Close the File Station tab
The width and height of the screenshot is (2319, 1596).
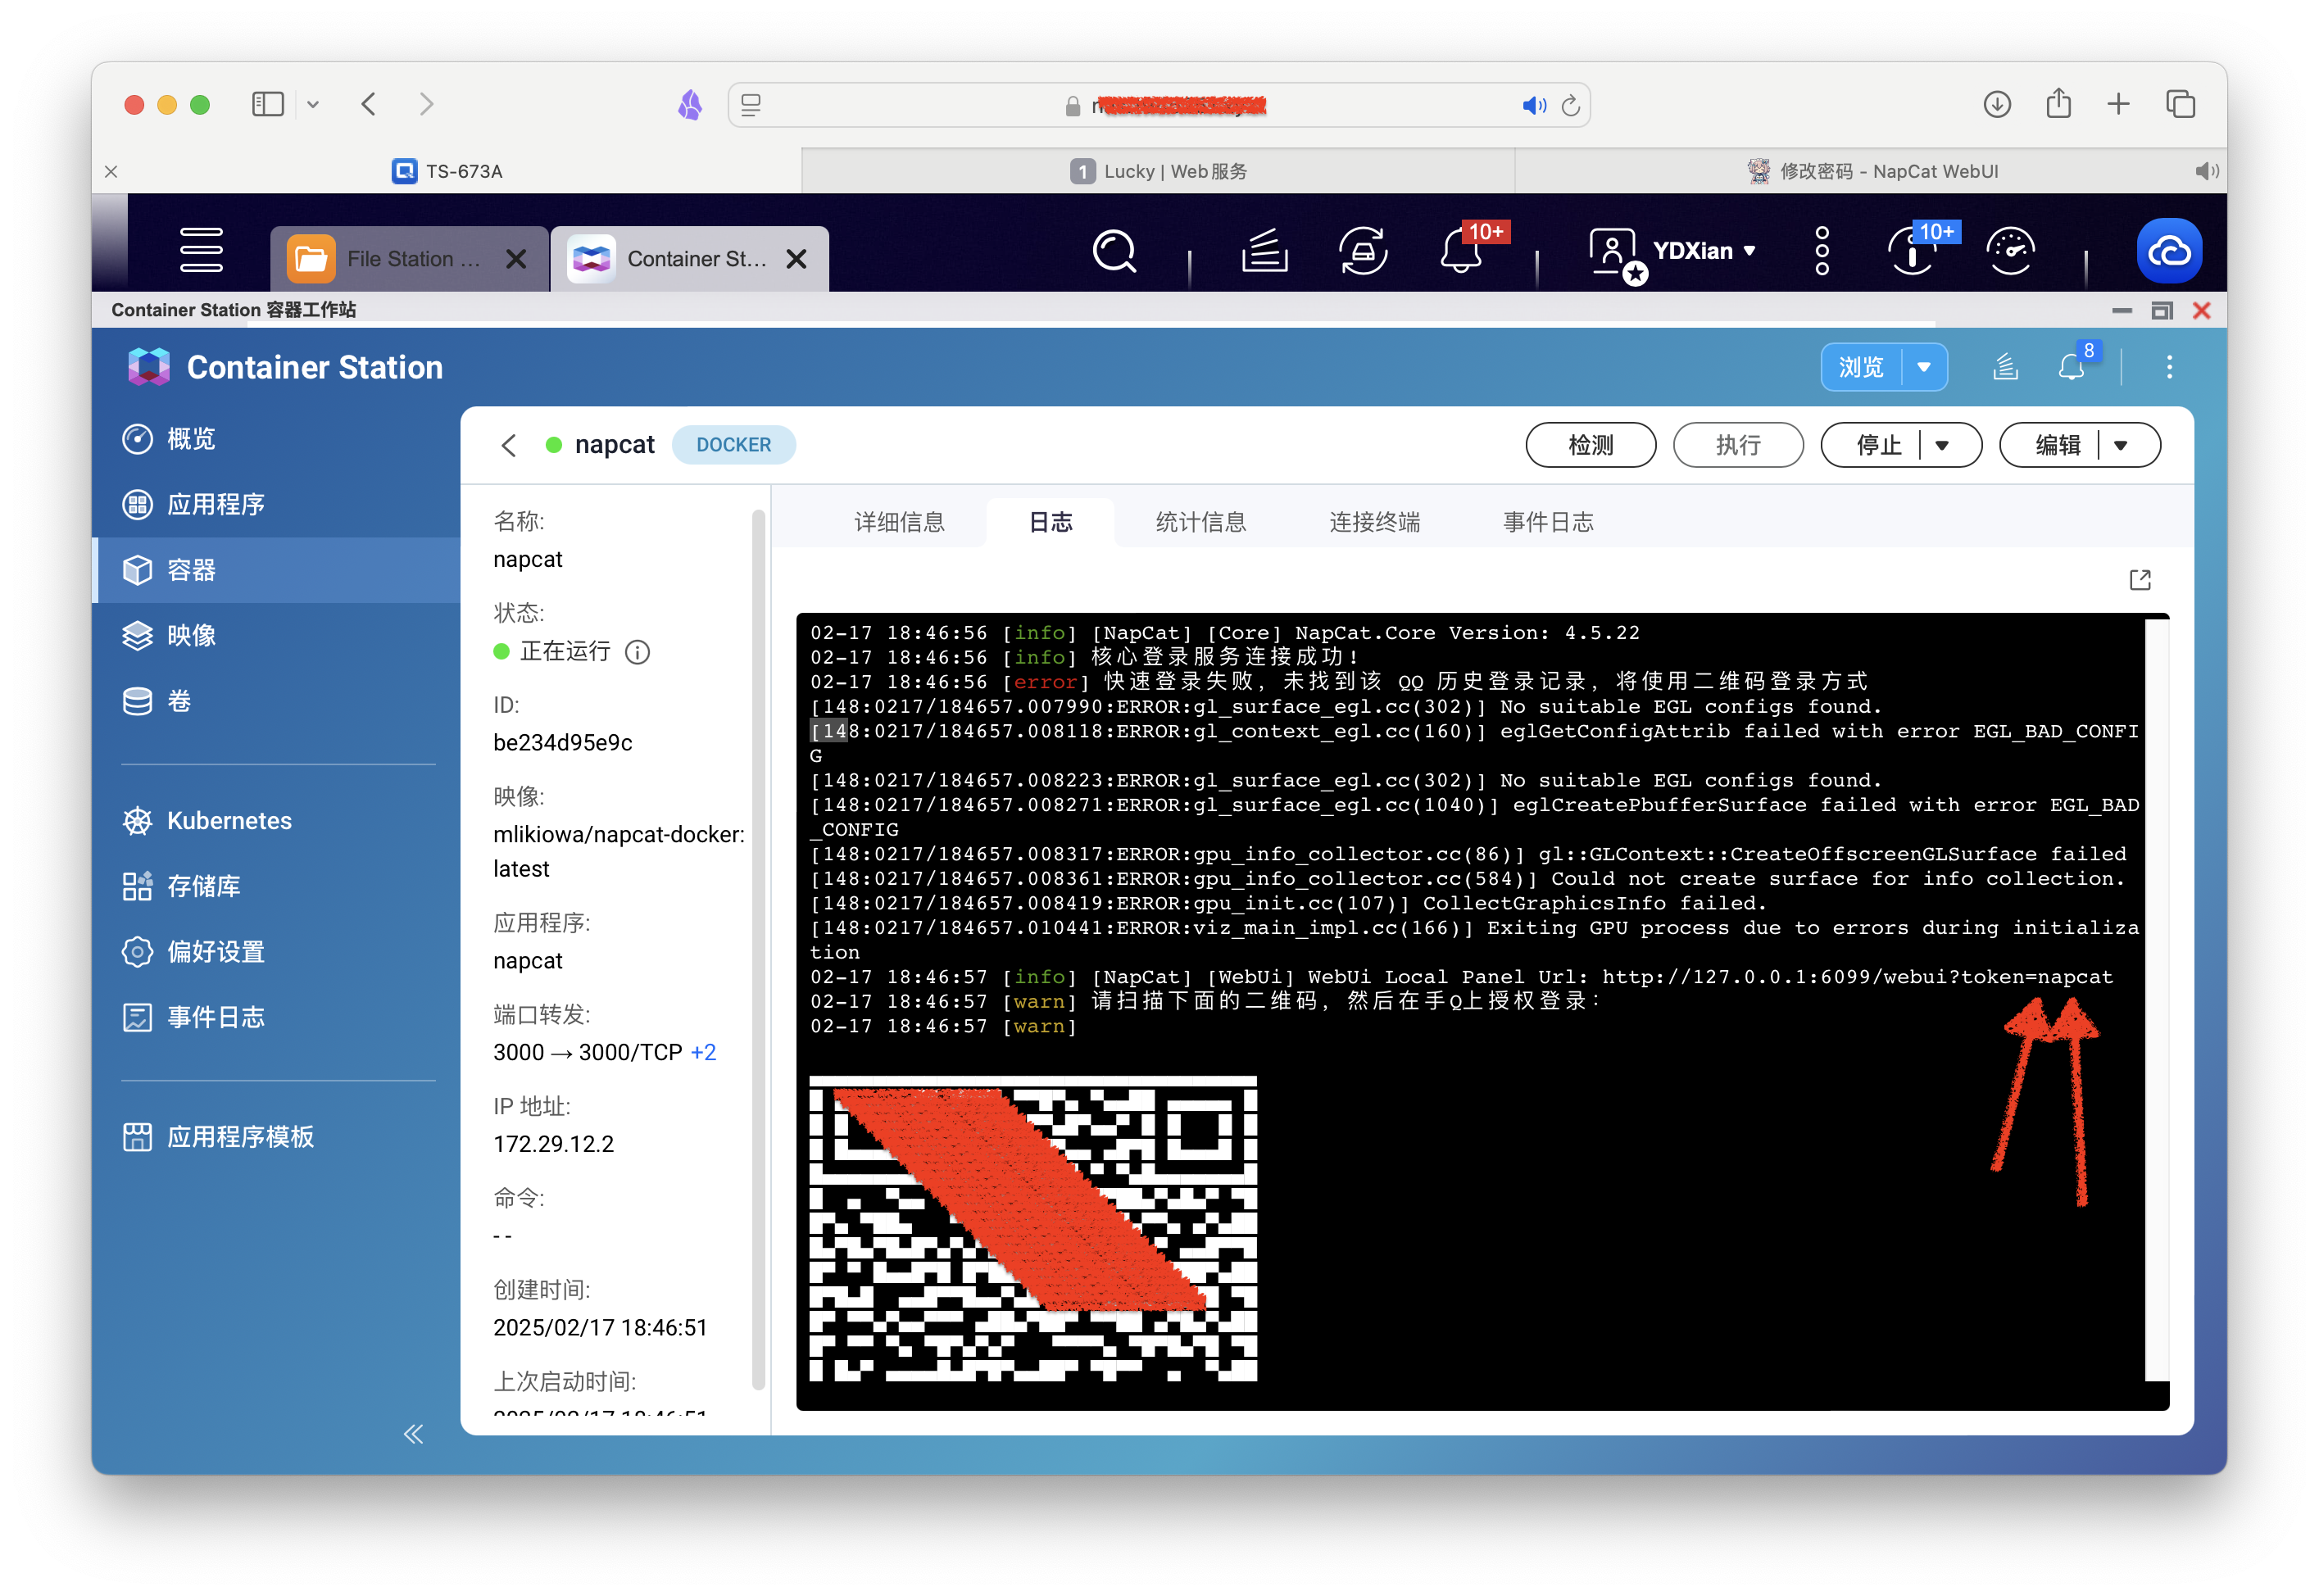click(x=516, y=259)
